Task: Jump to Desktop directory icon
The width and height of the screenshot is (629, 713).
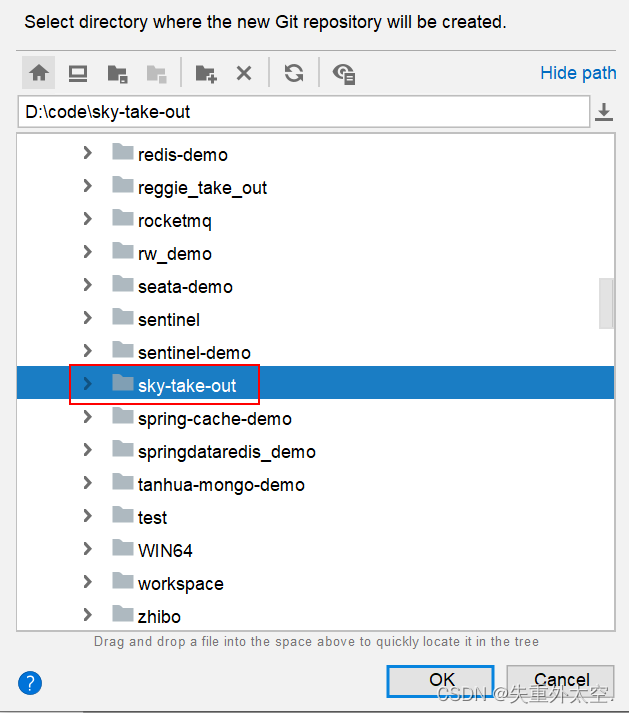Action: (x=78, y=73)
